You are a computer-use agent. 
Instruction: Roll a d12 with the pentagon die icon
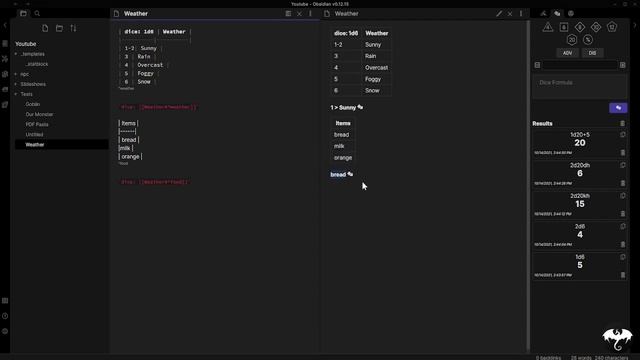[x=612, y=27]
